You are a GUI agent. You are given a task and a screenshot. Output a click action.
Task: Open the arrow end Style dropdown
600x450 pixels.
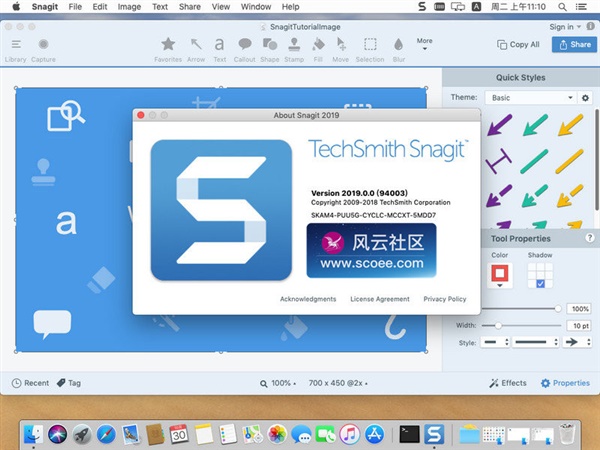pos(577,342)
